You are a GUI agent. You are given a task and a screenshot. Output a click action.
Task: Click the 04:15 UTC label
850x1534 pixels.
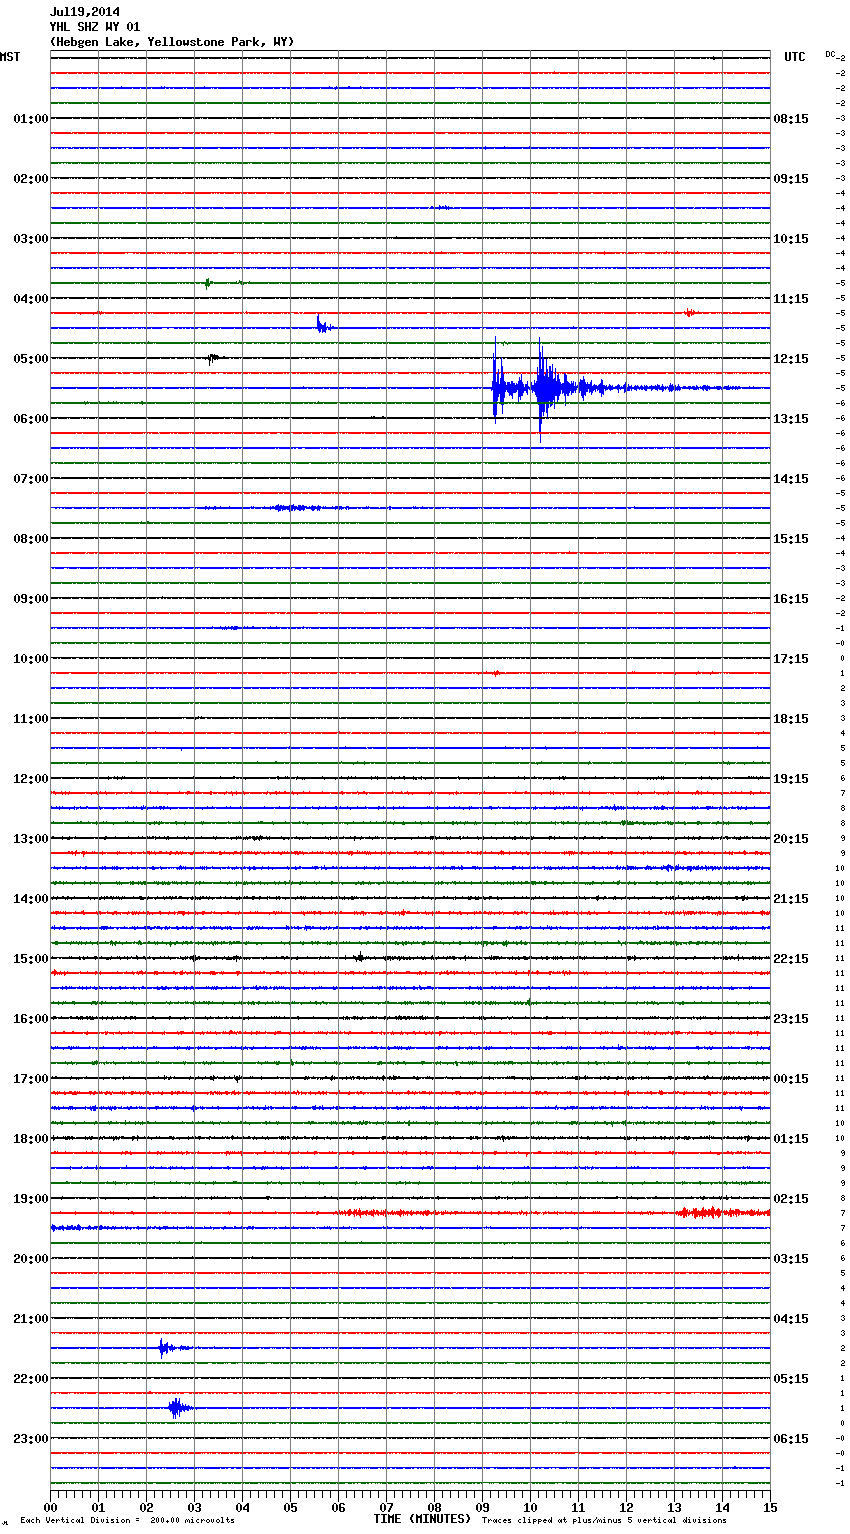click(791, 1318)
